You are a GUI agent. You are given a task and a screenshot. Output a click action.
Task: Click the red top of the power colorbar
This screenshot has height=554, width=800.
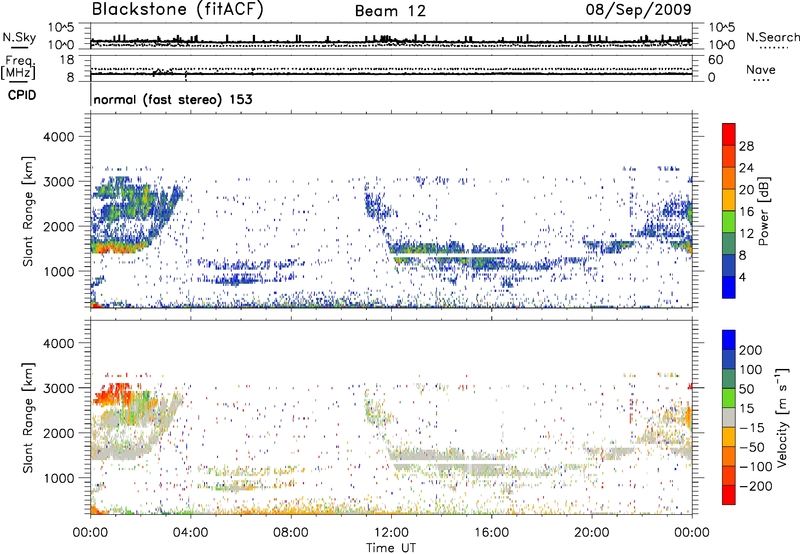pos(729,134)
